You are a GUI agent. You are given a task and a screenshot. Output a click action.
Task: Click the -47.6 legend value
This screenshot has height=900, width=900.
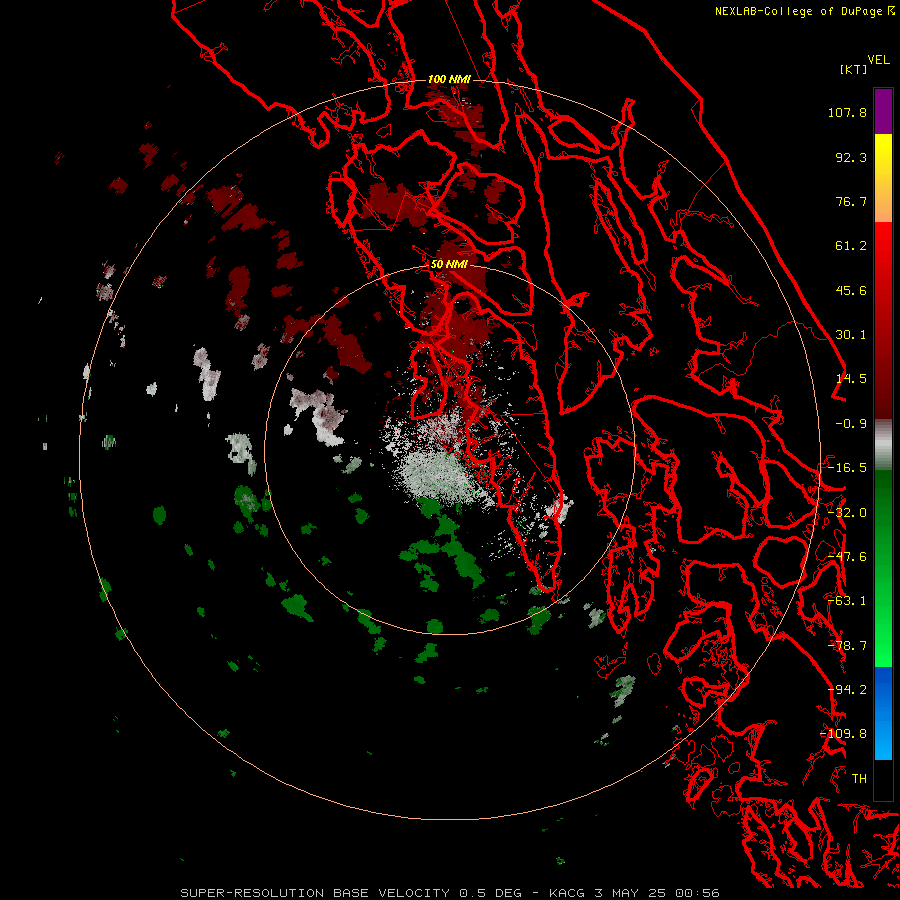click(x=847, y=557)
